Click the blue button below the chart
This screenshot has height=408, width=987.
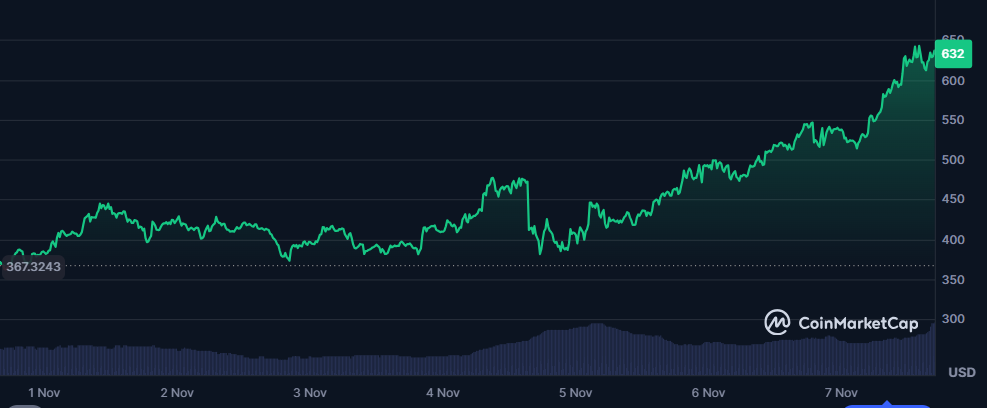[887, 405]
